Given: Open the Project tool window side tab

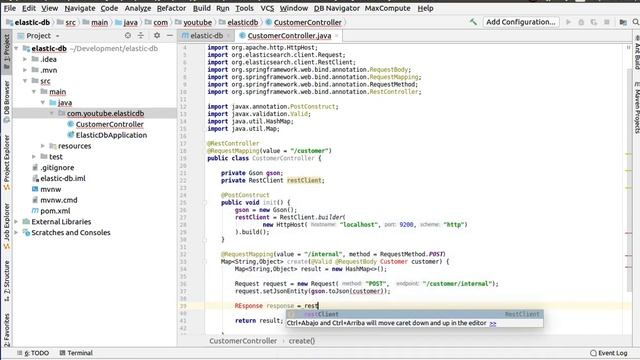Looking at the screenshot, I should pyautogui.click(x=6, y=52).
